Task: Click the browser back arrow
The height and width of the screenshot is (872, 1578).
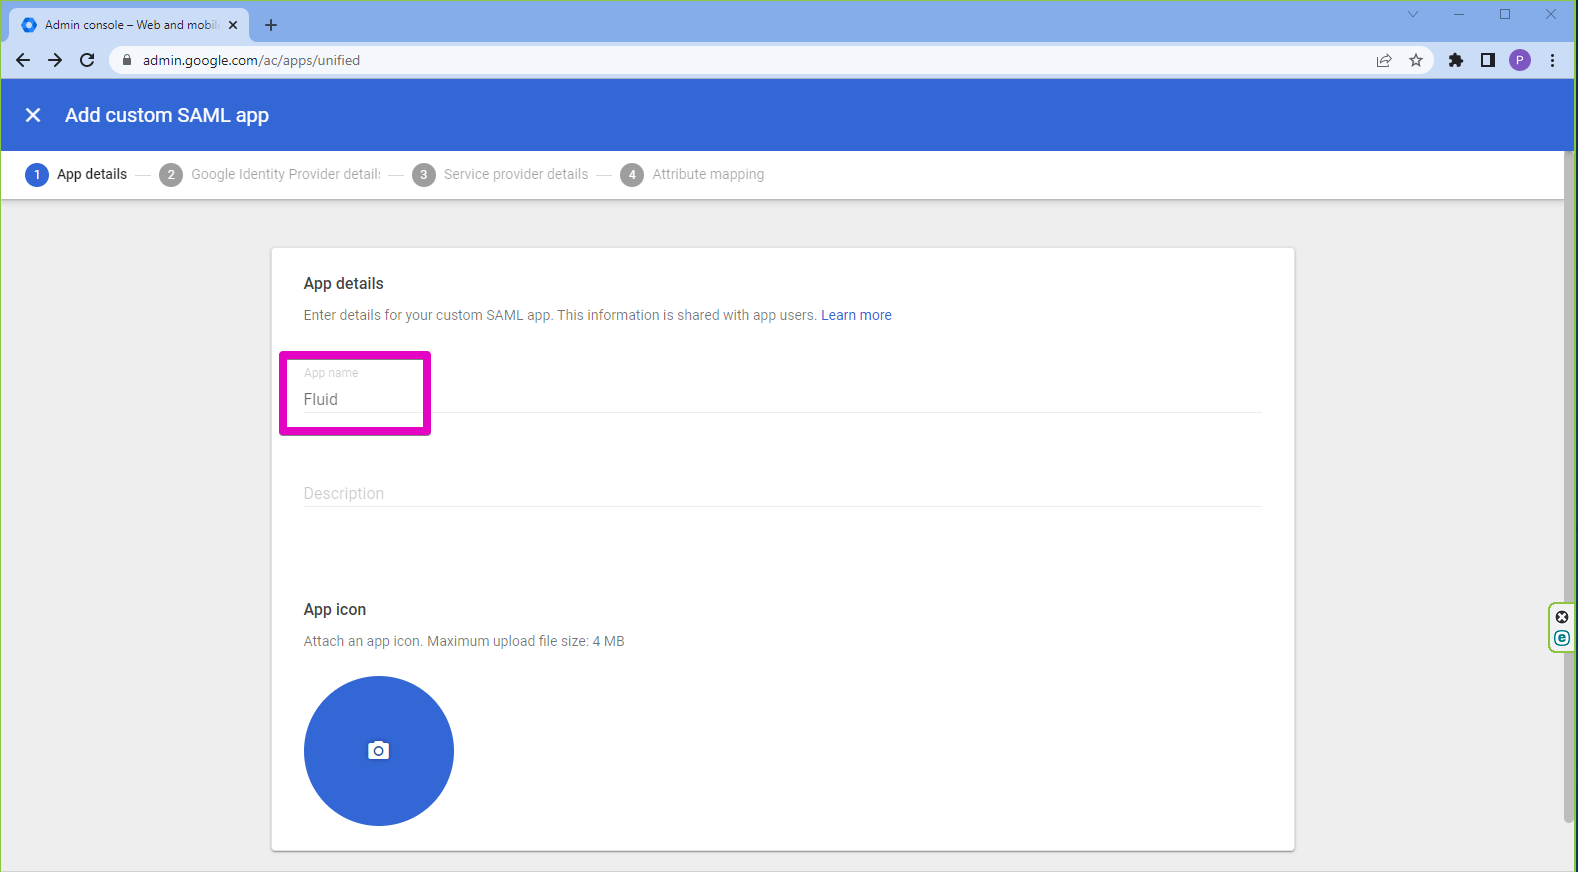Action: 23,60
